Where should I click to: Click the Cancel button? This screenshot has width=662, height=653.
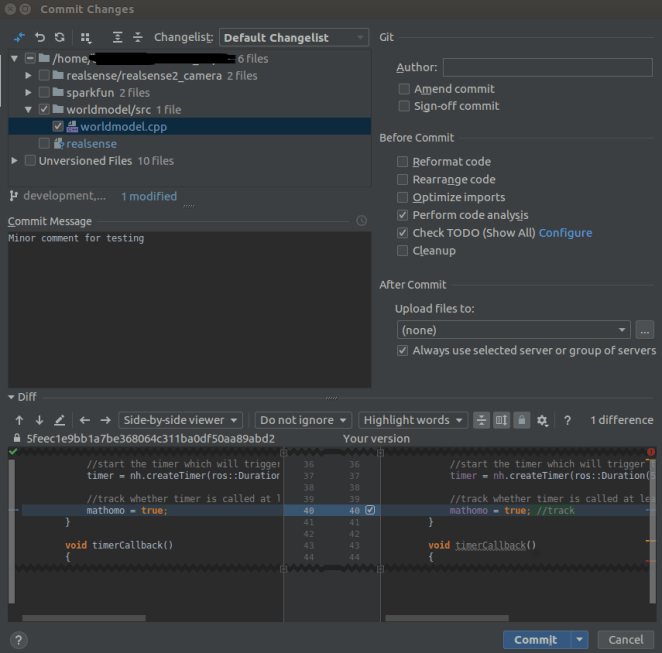click(x=626, y=640)
